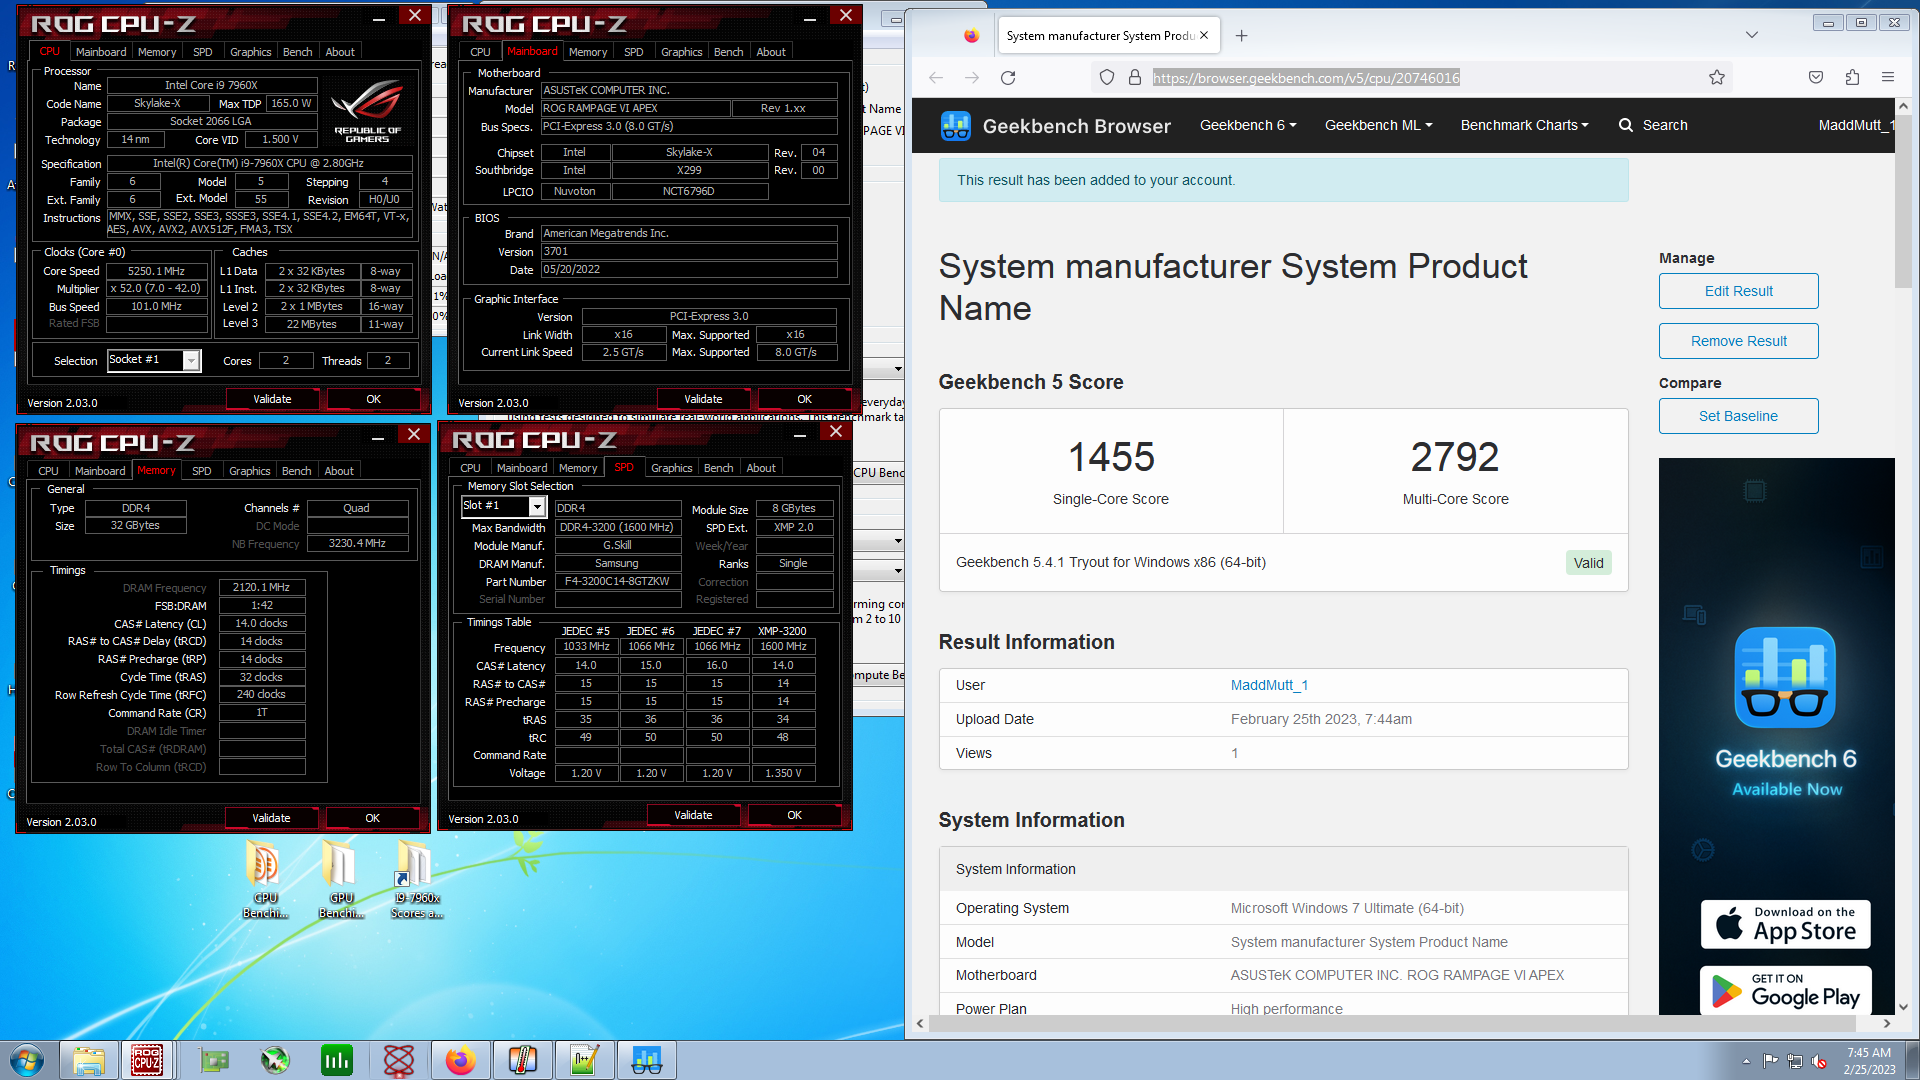Viewport: 1920px width, 1080px height.
Task: Open Windows Start orb
Action: 27,1060
